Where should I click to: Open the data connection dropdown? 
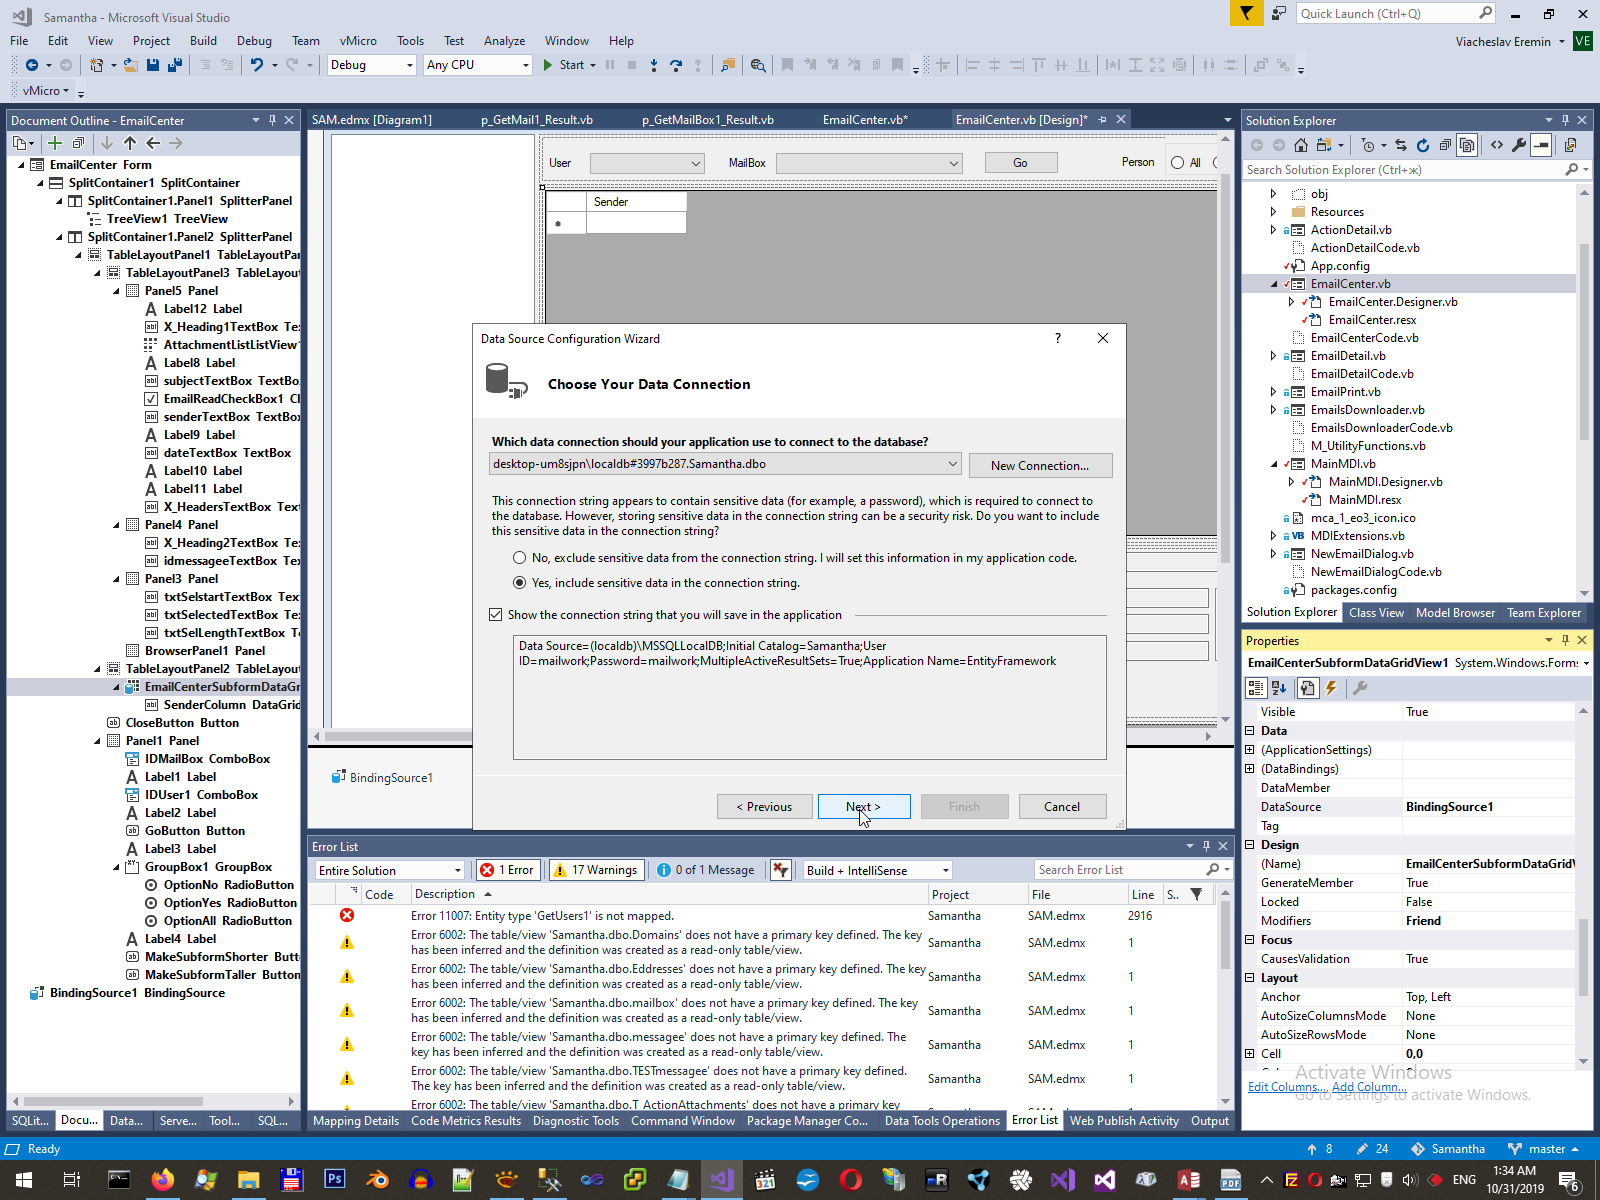(x=952, y=464)
